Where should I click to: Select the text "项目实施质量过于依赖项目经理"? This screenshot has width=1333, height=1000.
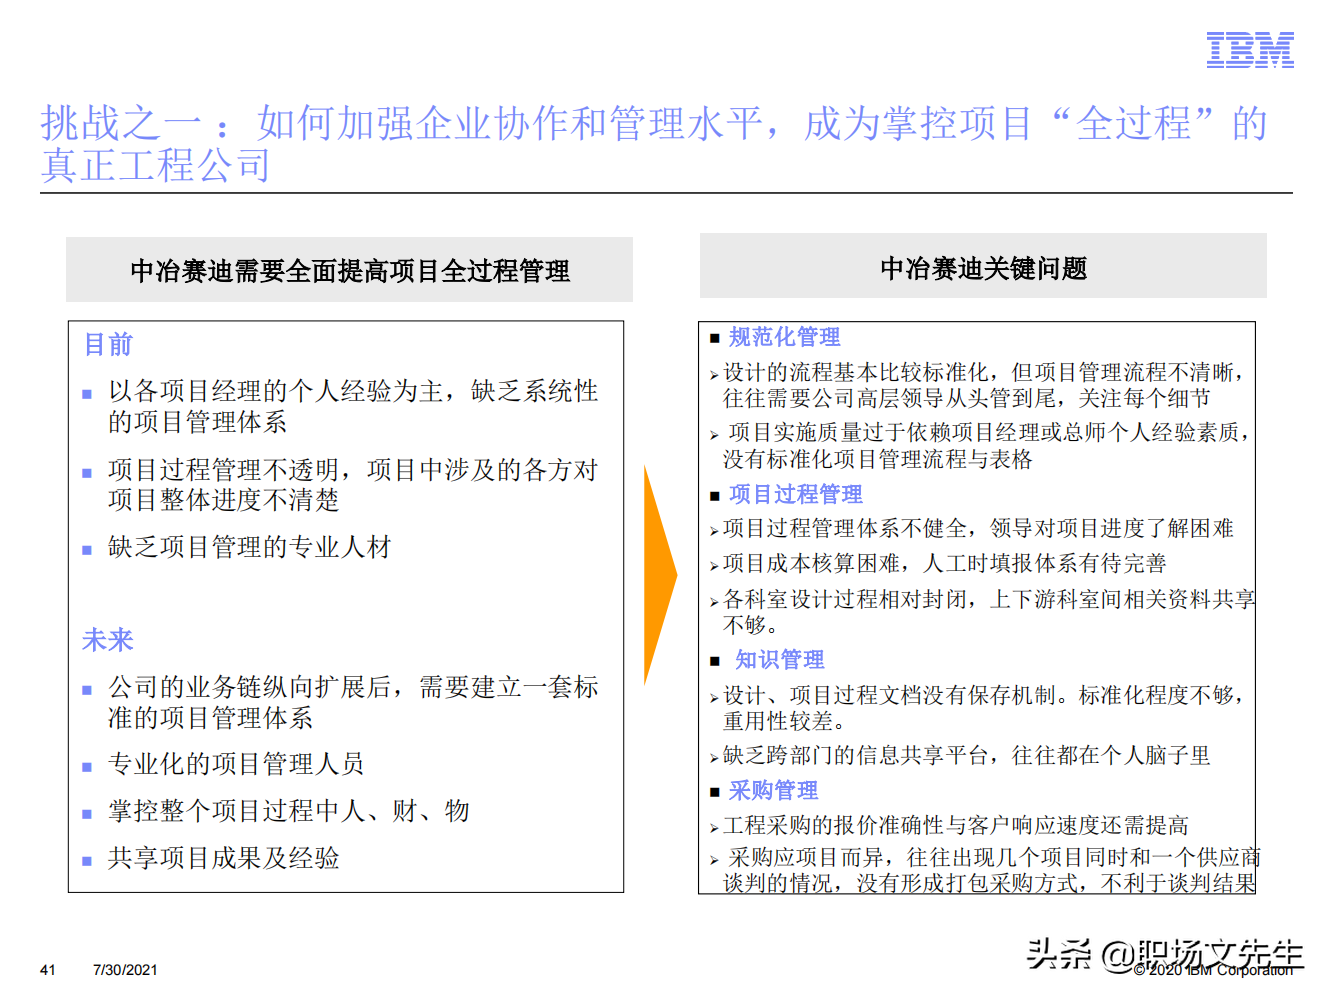[x=986, y=446]
